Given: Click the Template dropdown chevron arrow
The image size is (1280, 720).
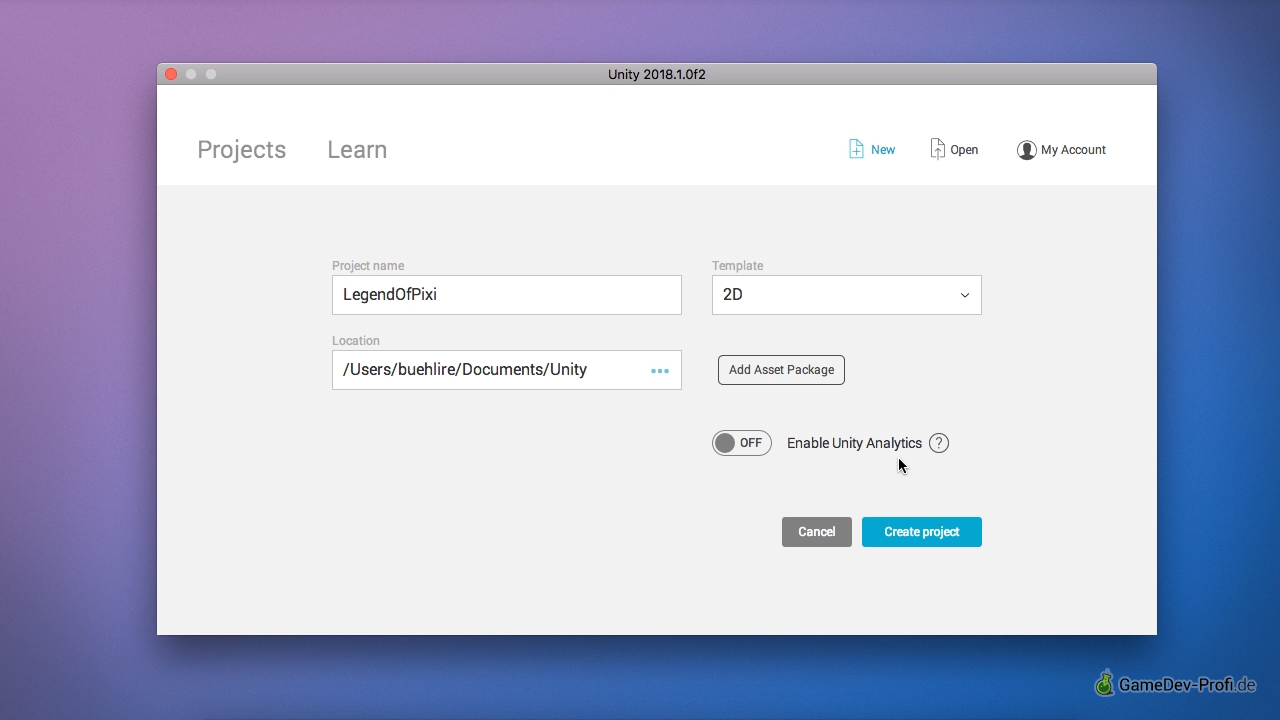Looking at the screenshot, I should [x=965, y=295].
